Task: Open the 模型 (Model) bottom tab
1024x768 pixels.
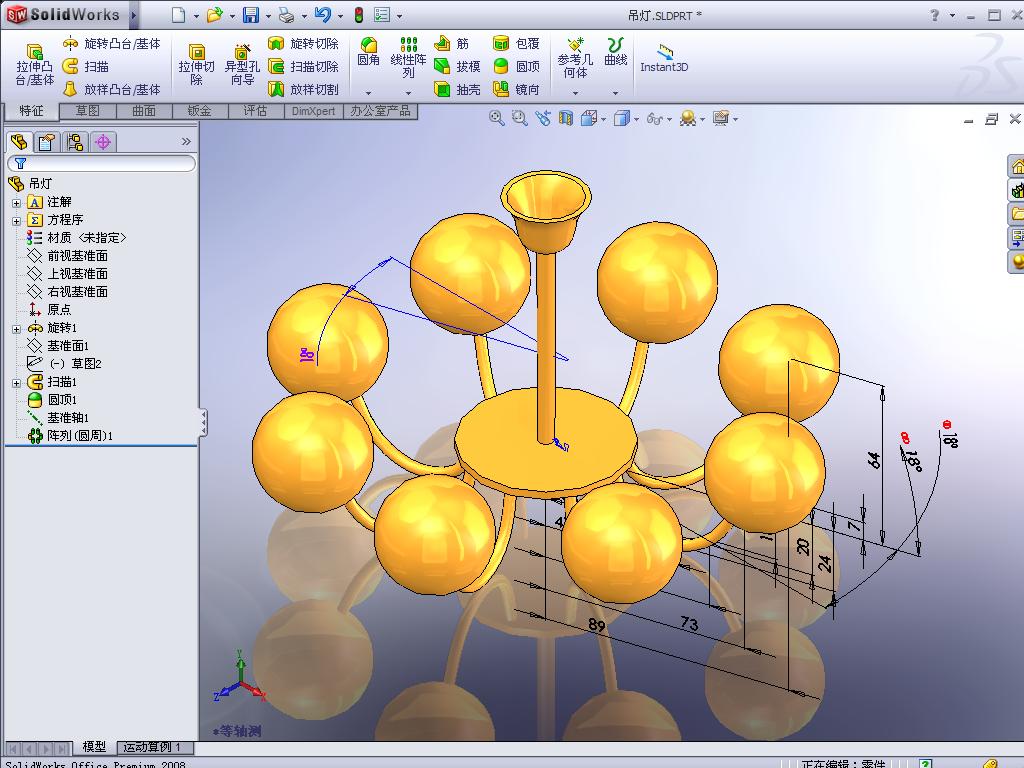Action: (94, 746)
